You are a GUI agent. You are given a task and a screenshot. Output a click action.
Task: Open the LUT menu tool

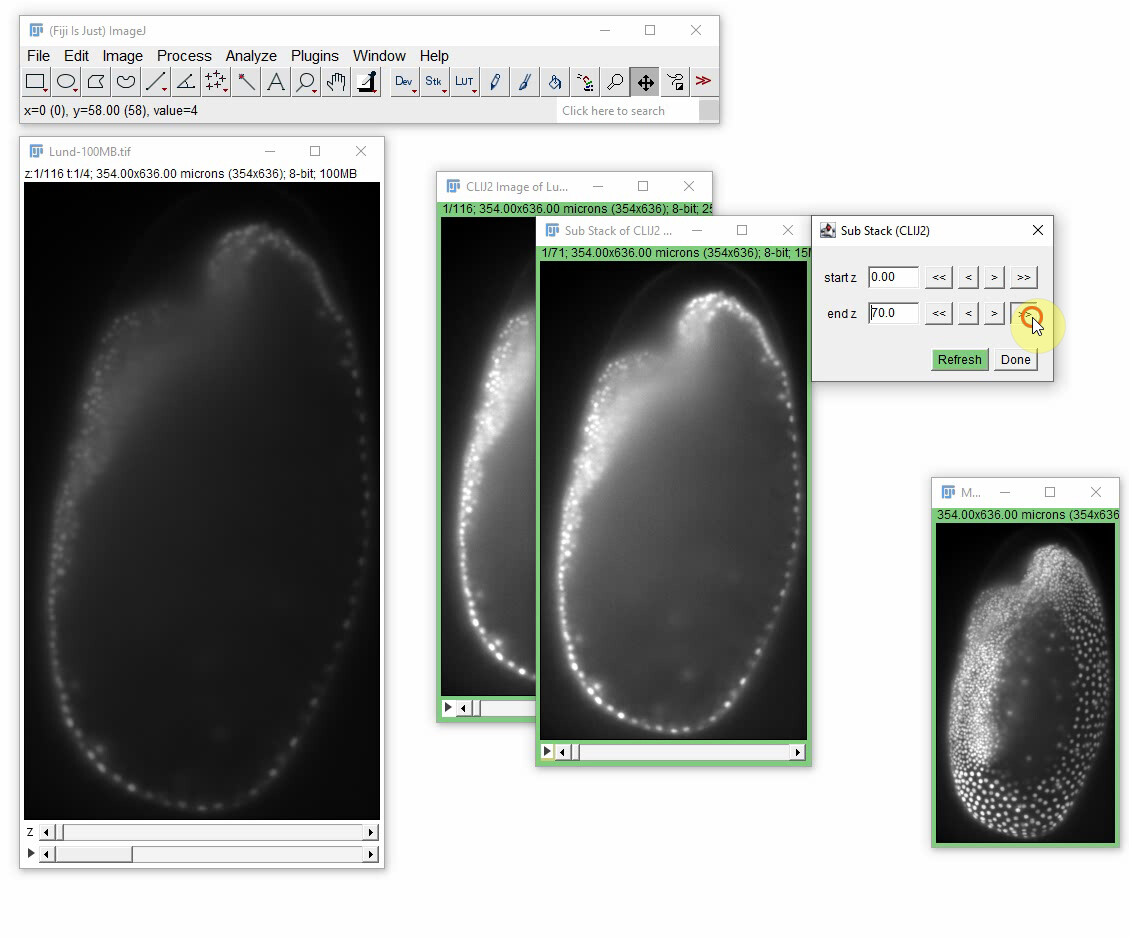[x=464, y=82]
